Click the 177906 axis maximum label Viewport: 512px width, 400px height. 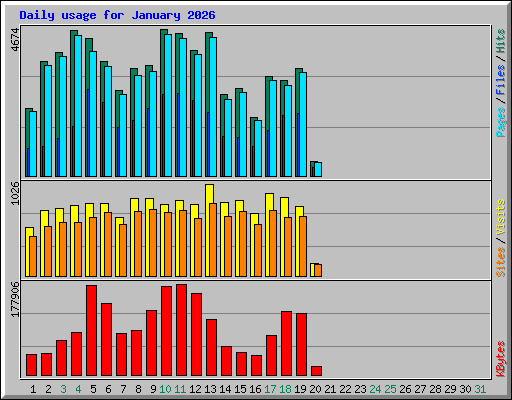point(15,299)
